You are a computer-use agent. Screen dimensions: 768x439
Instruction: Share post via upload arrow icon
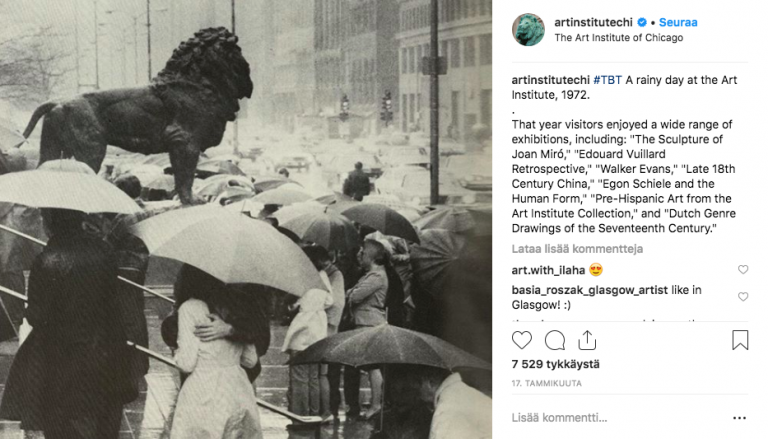587,340
